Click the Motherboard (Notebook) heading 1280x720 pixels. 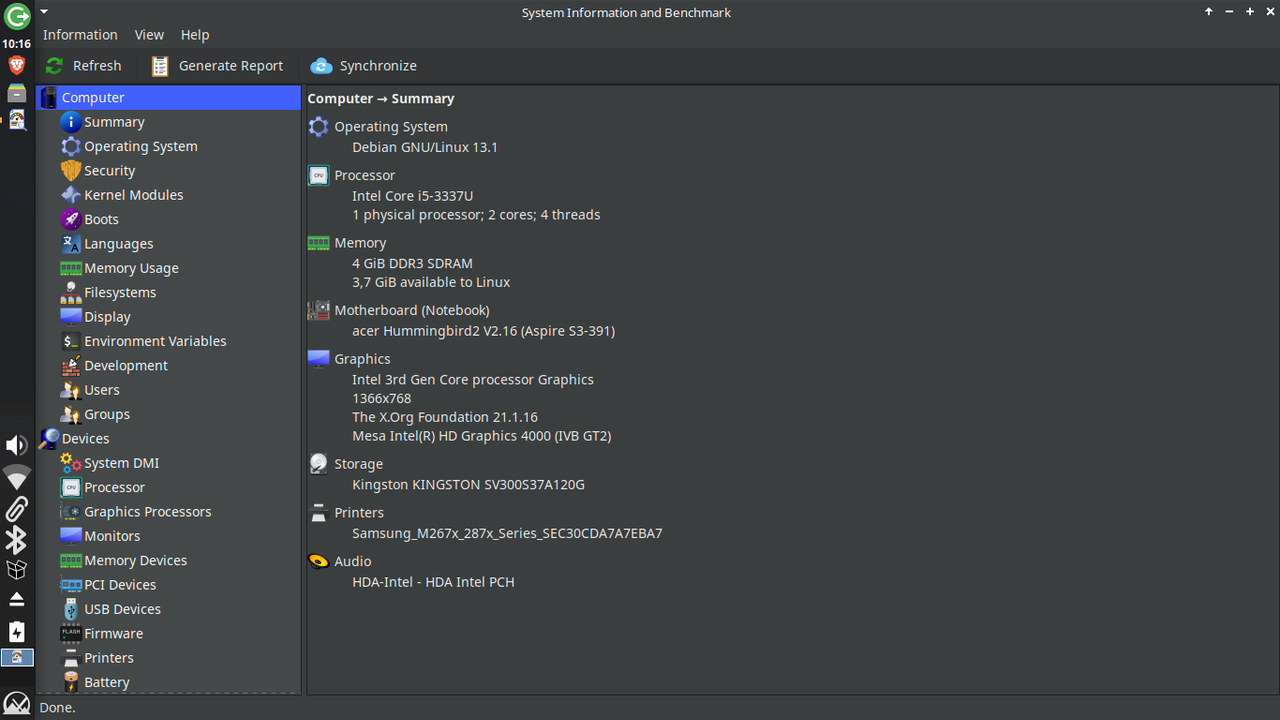[412, 311]
